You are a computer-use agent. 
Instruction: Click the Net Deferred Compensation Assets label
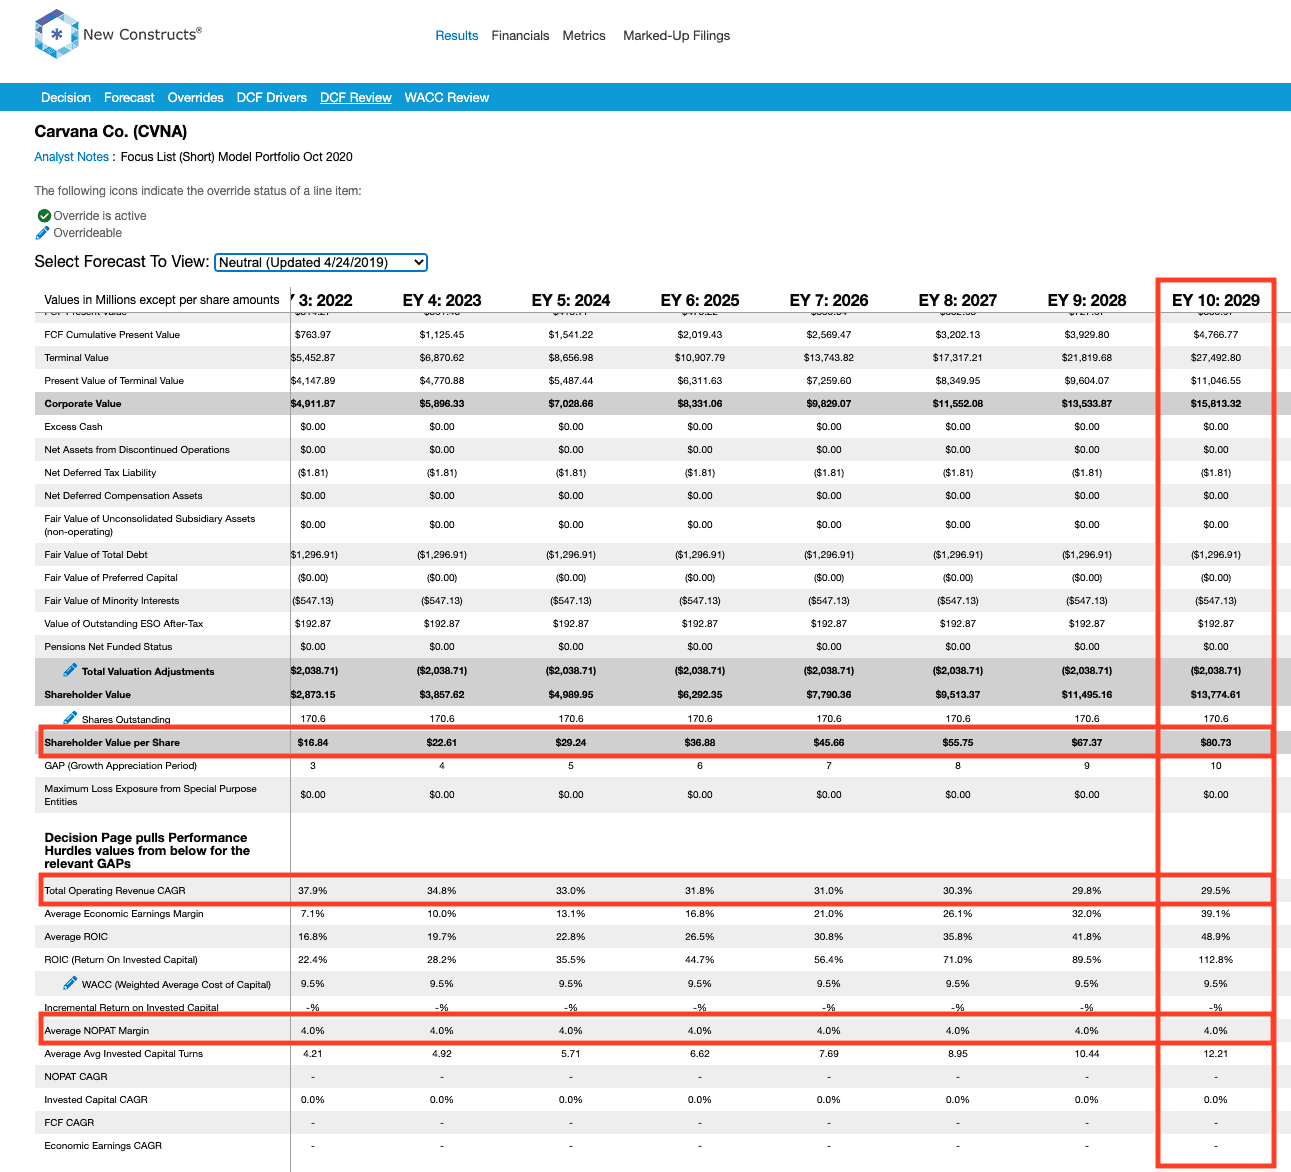[x=123, y=496]
